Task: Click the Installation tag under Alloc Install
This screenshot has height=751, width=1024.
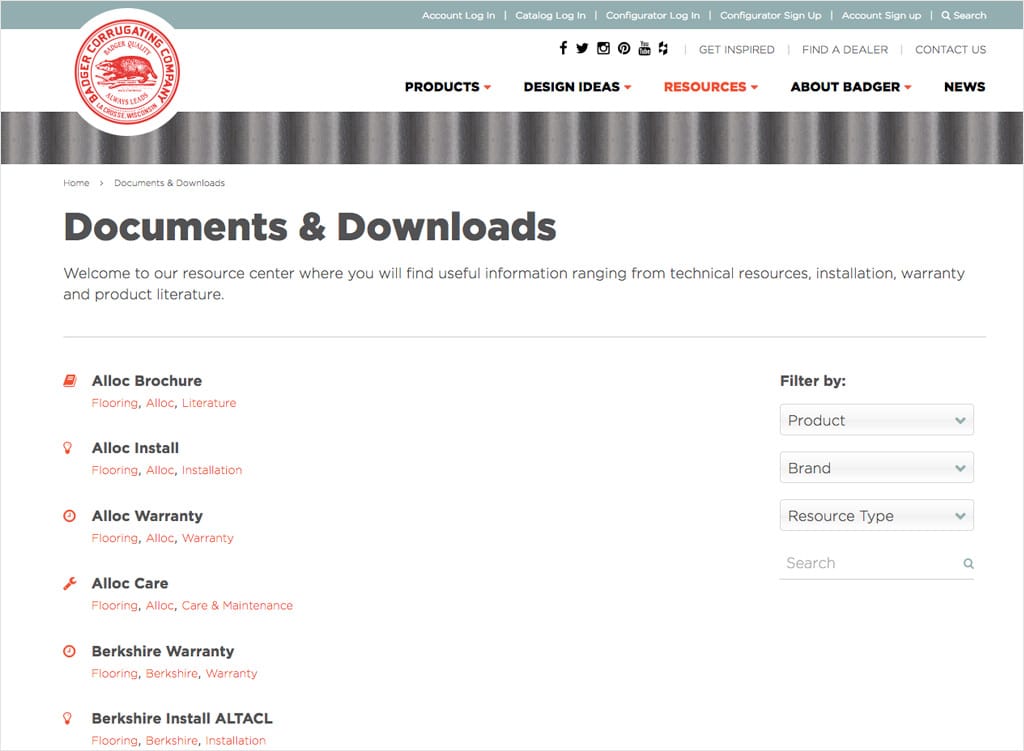Action: coord(212,470)
